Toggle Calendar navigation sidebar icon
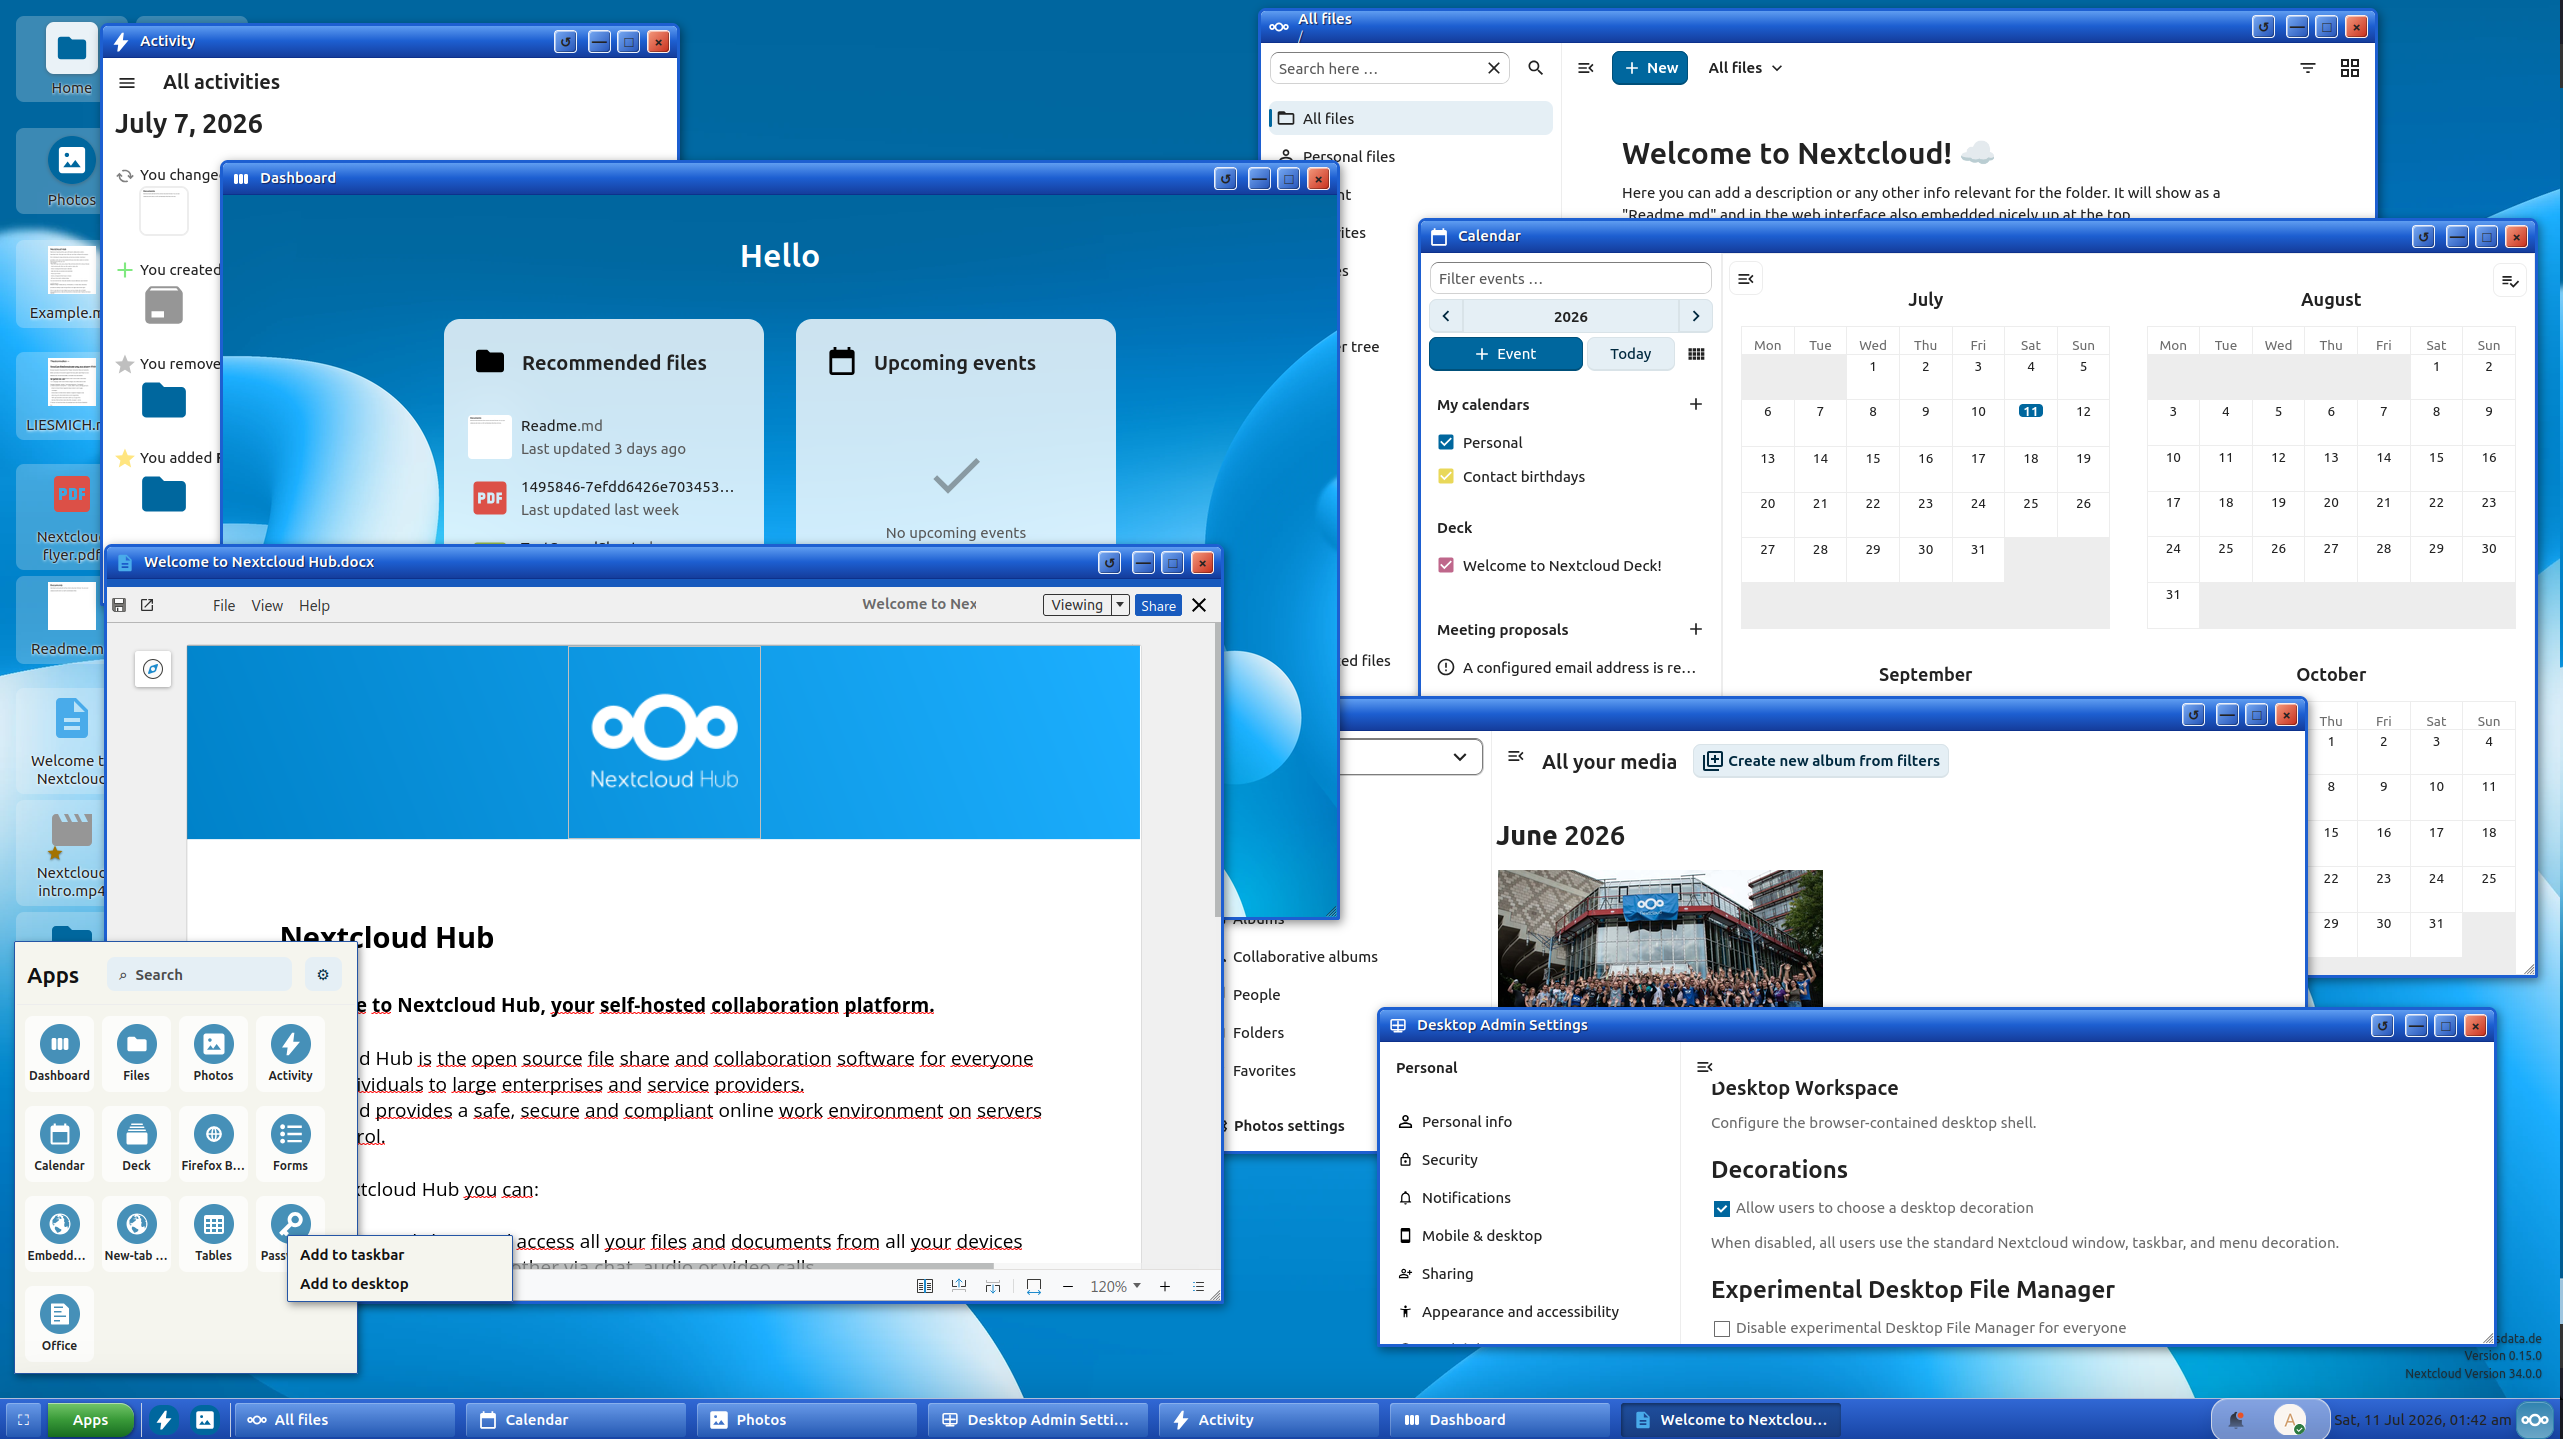 click(x=1746, y=279)
